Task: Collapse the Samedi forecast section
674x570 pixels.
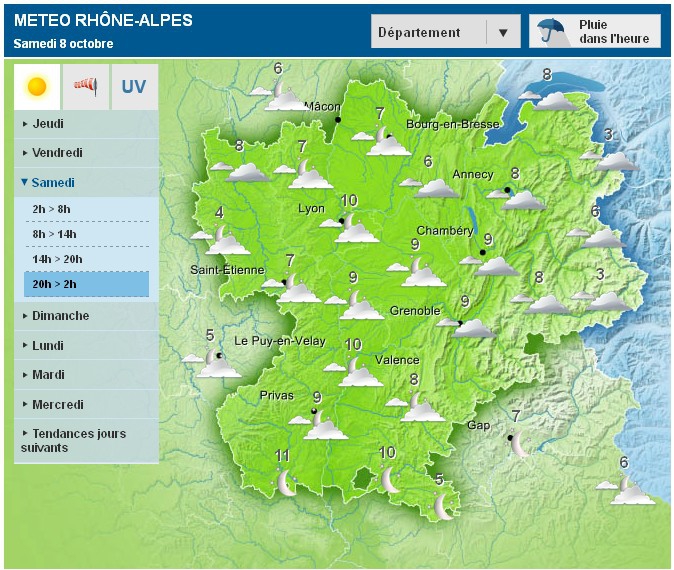Action: 86,183
